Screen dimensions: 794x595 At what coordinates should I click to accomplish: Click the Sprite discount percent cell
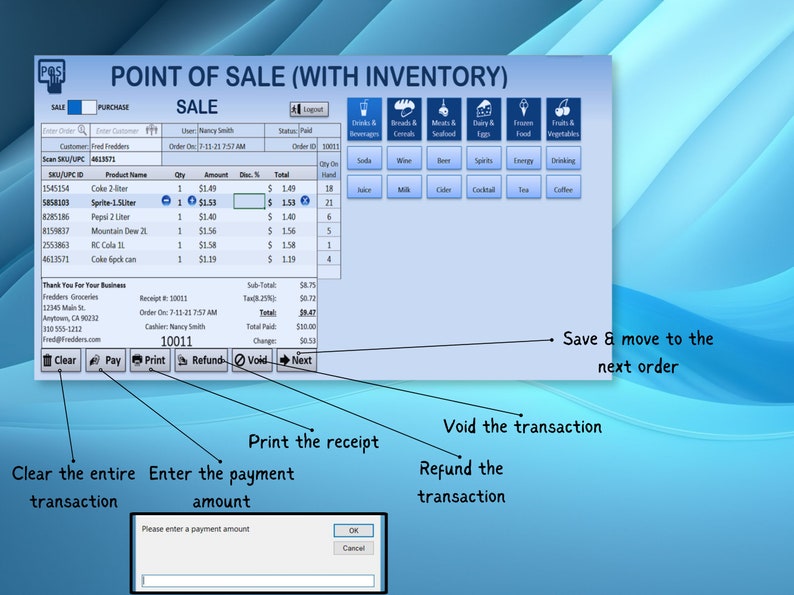click(249, 202)
